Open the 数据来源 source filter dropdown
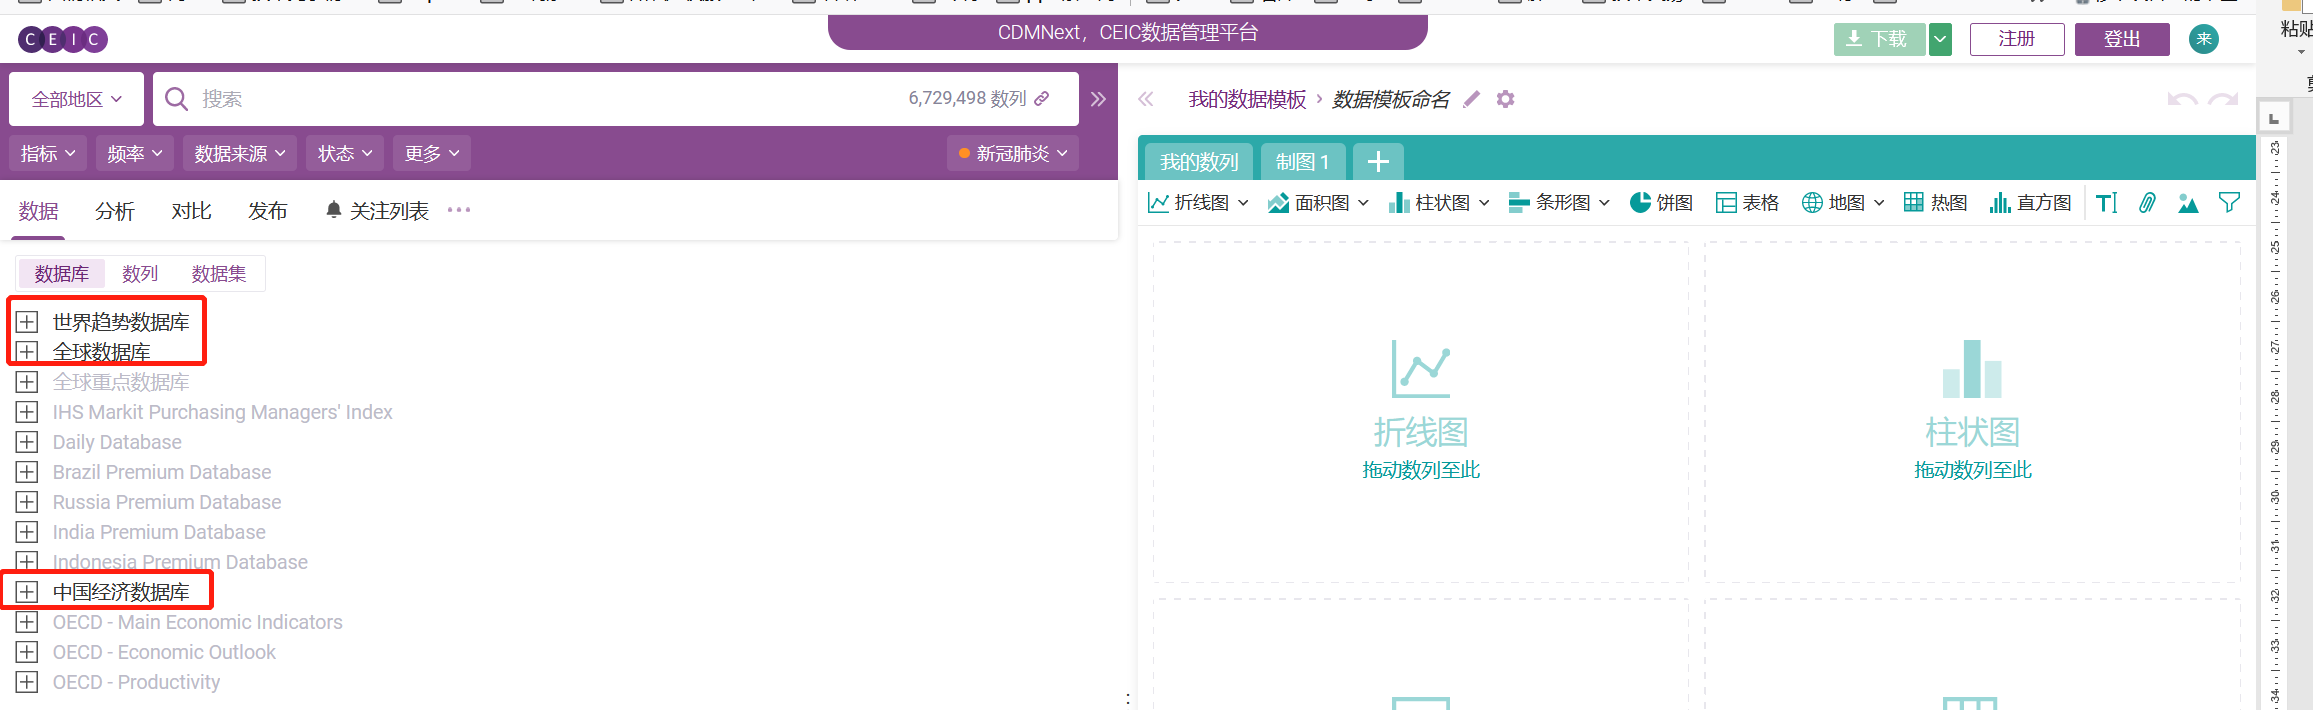The width and height of the screenshot is (2313, 710). [x=240, y=153]
